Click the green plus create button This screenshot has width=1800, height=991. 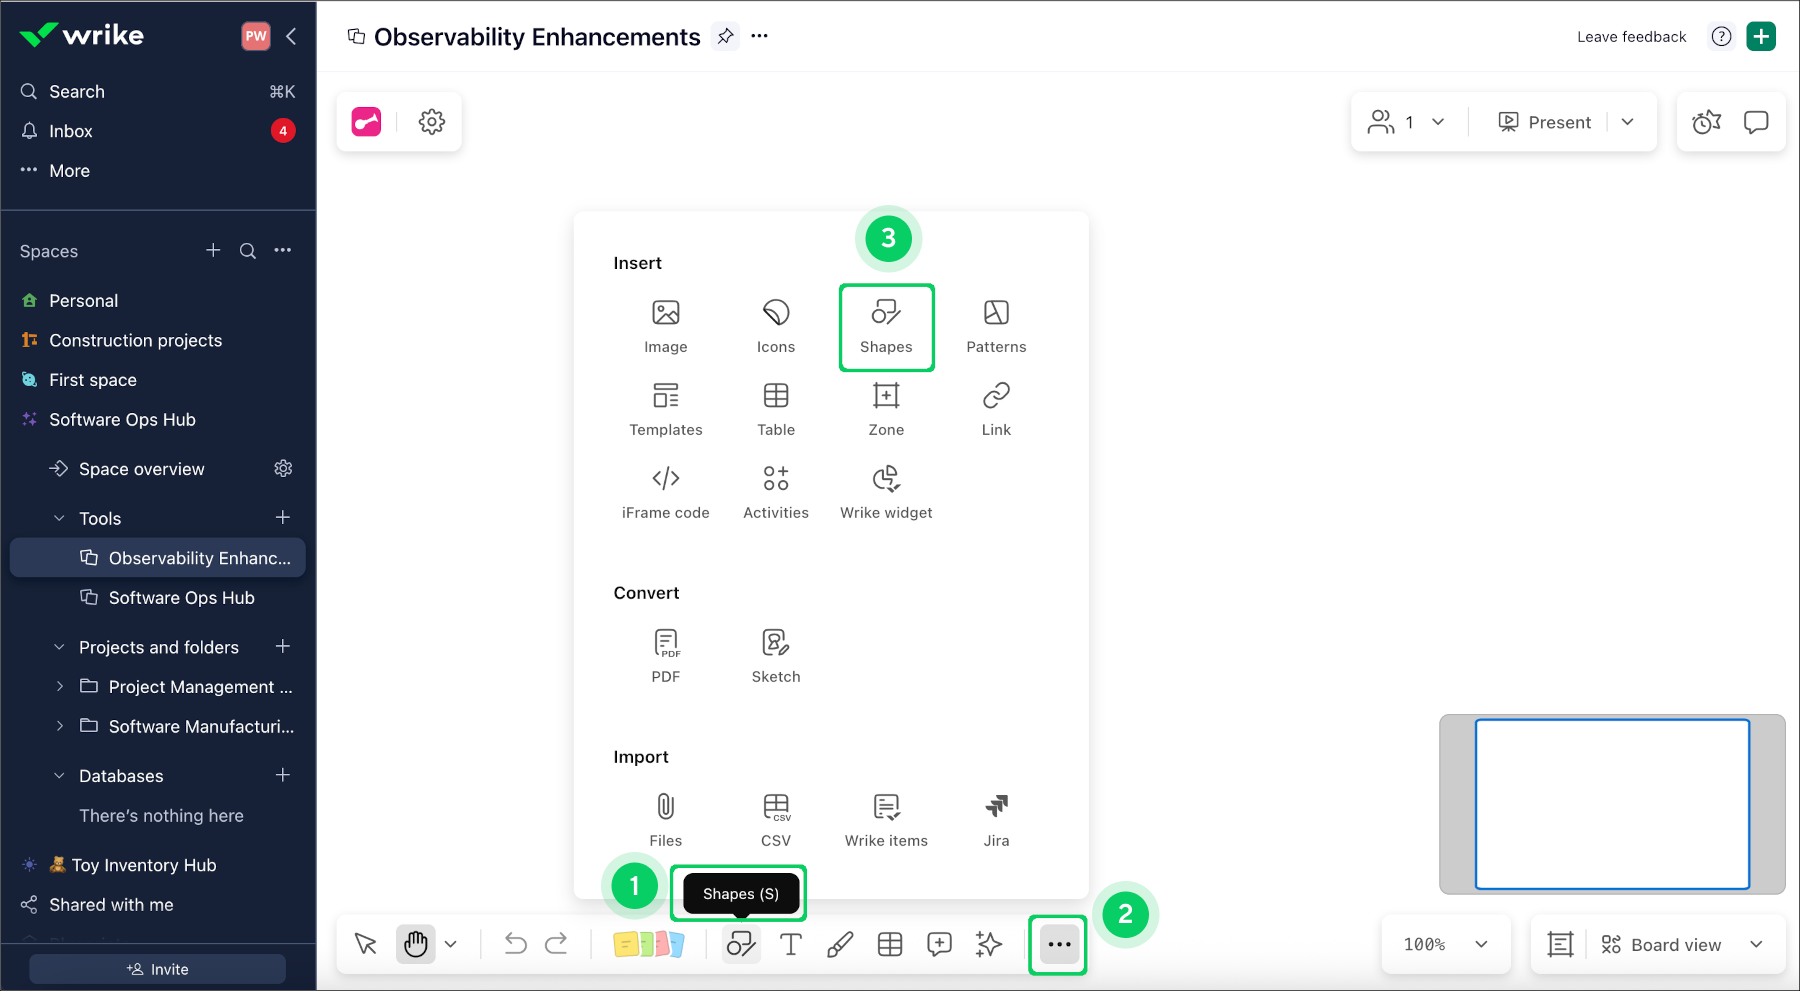click(x=1761, y=37)
